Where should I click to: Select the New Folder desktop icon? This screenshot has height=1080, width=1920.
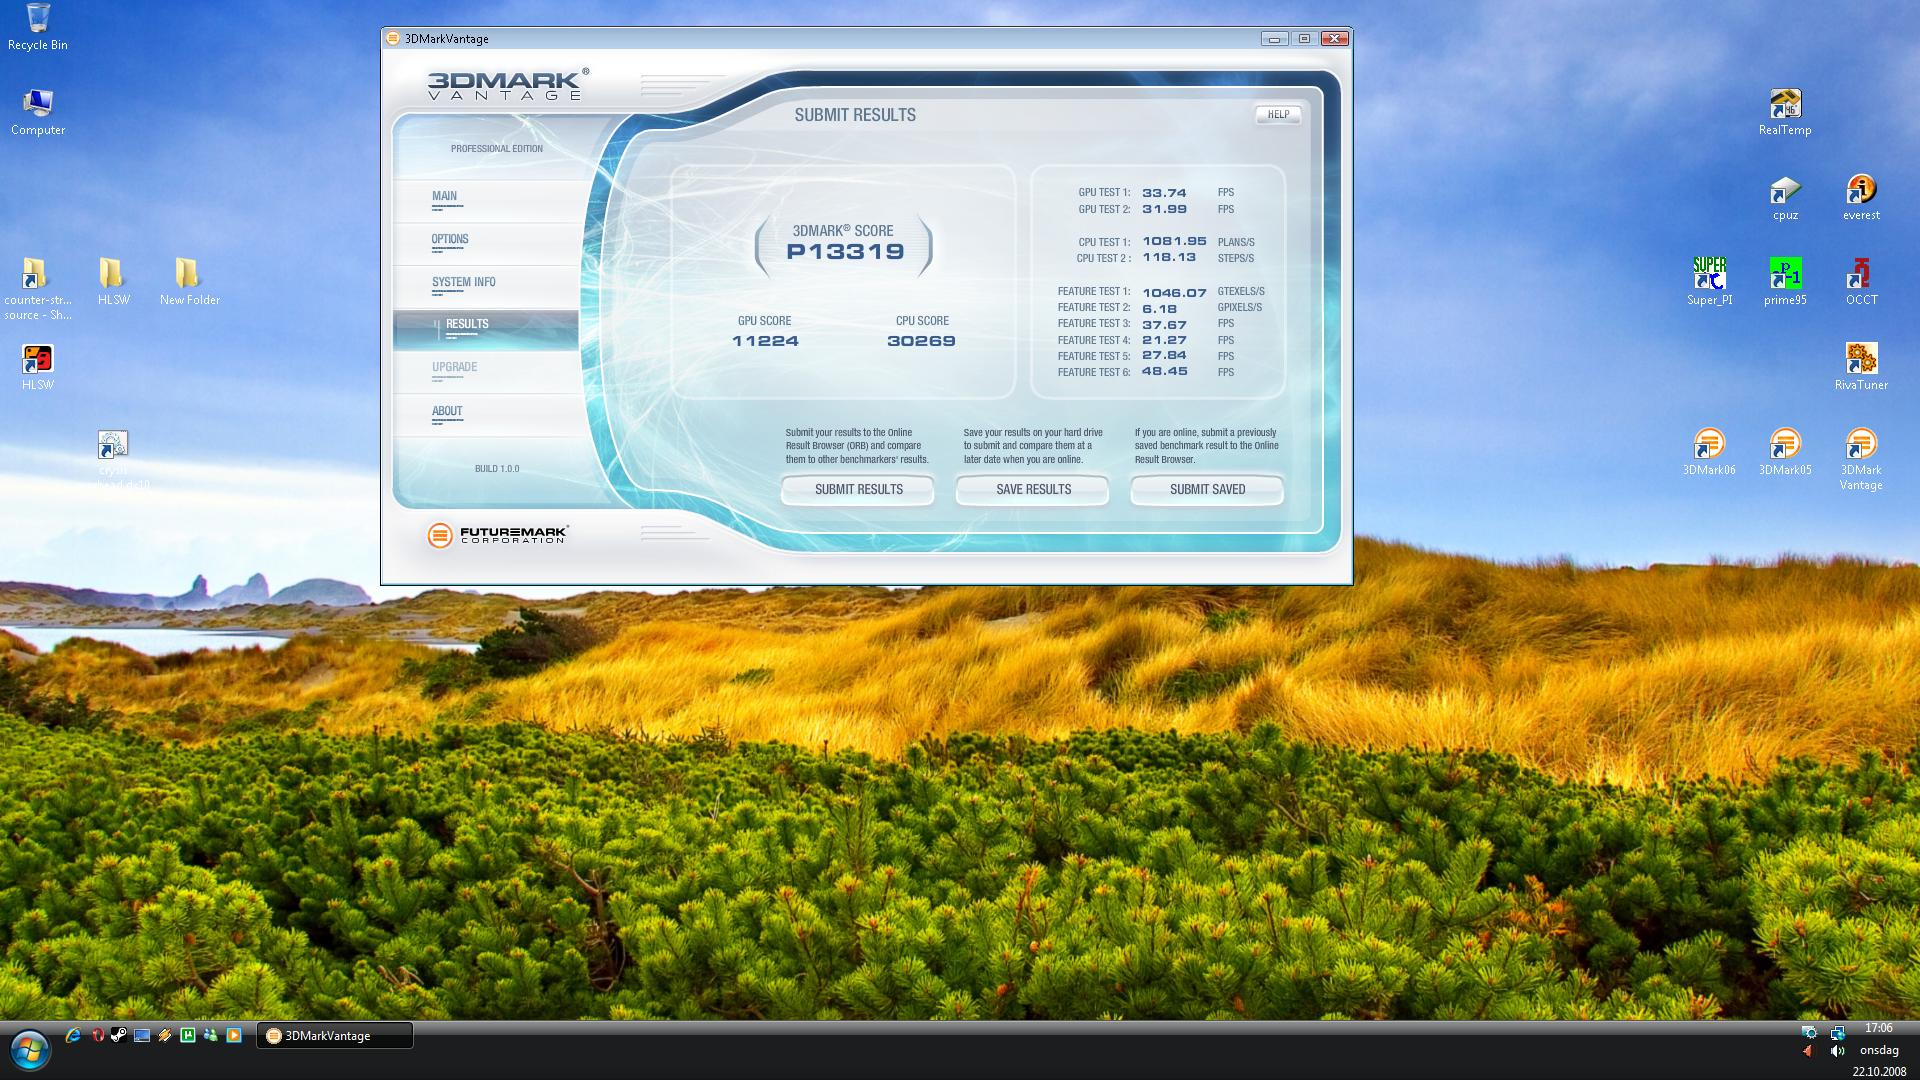click(189, 282)
